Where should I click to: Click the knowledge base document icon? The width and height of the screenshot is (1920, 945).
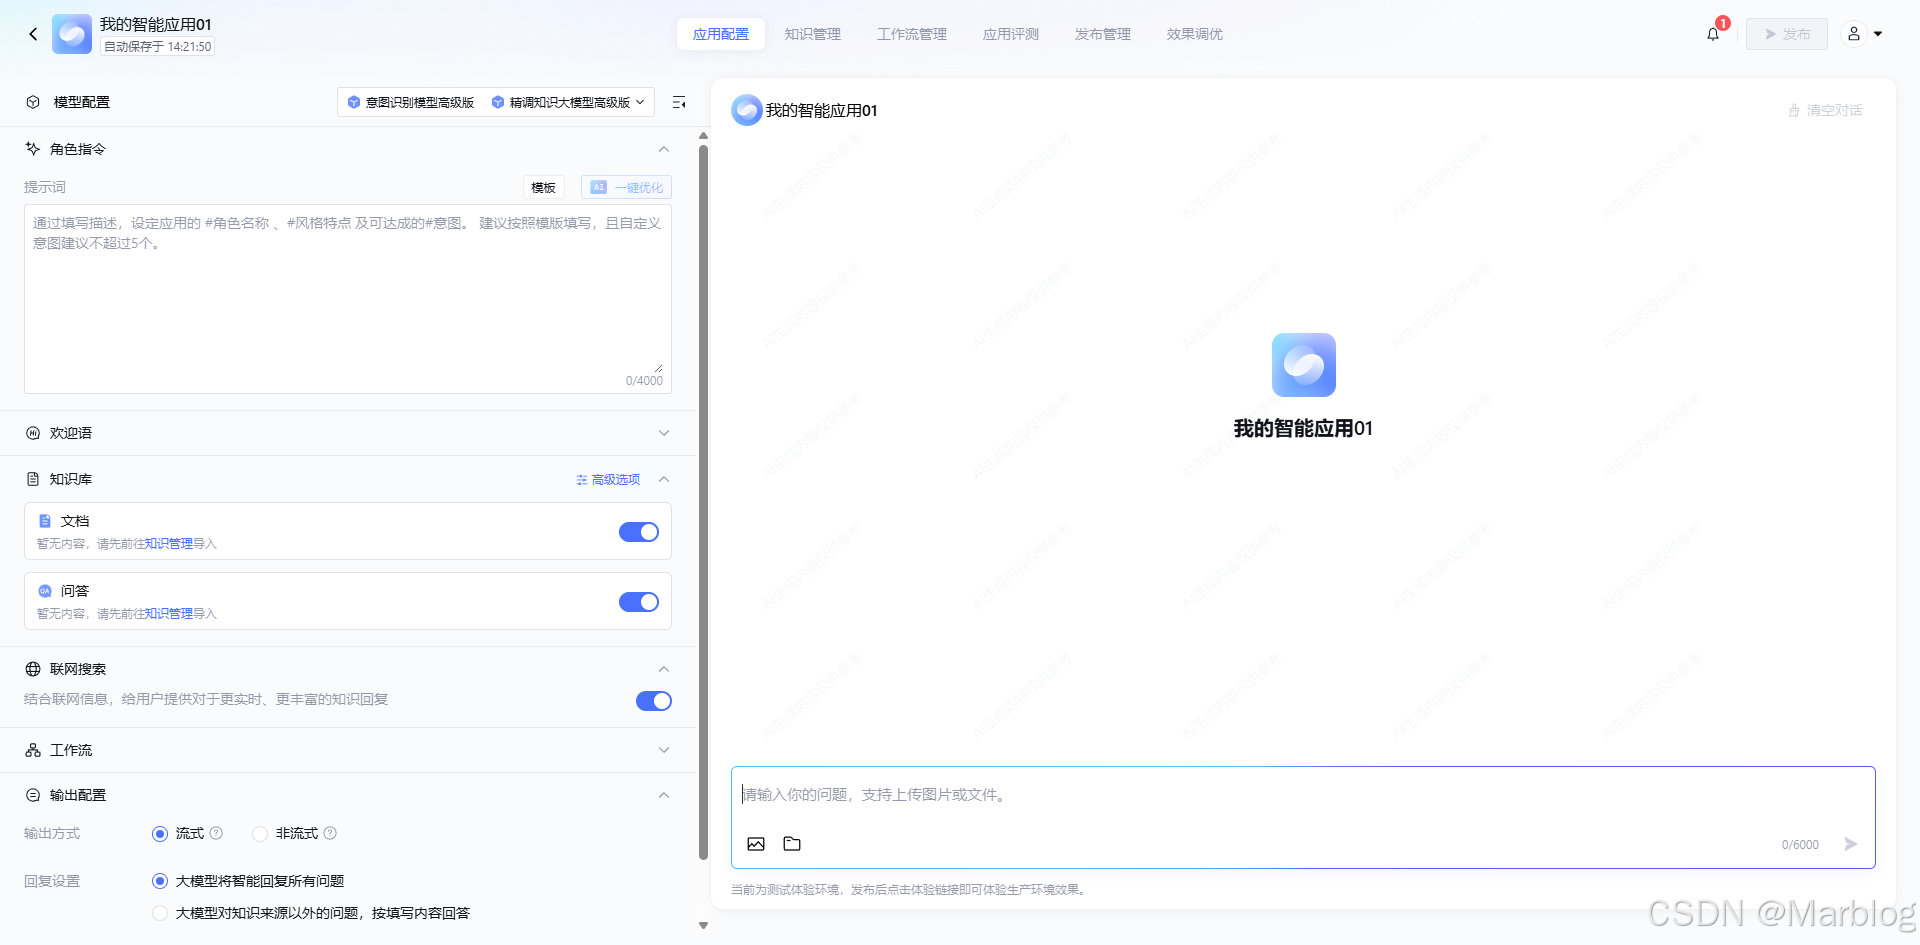click(33, 479)
